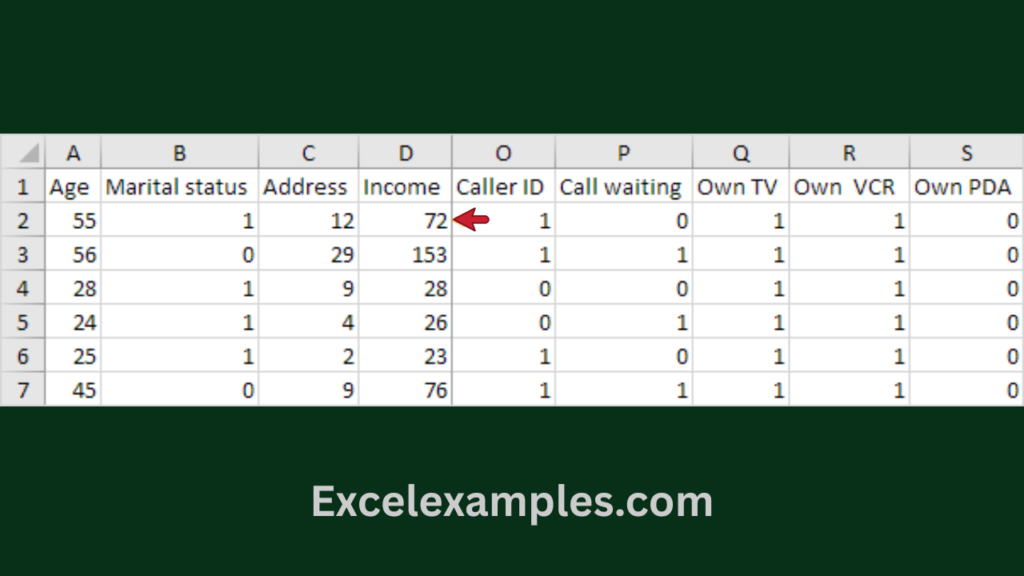
Task: Select row 5 header
Action: [23, 322]
